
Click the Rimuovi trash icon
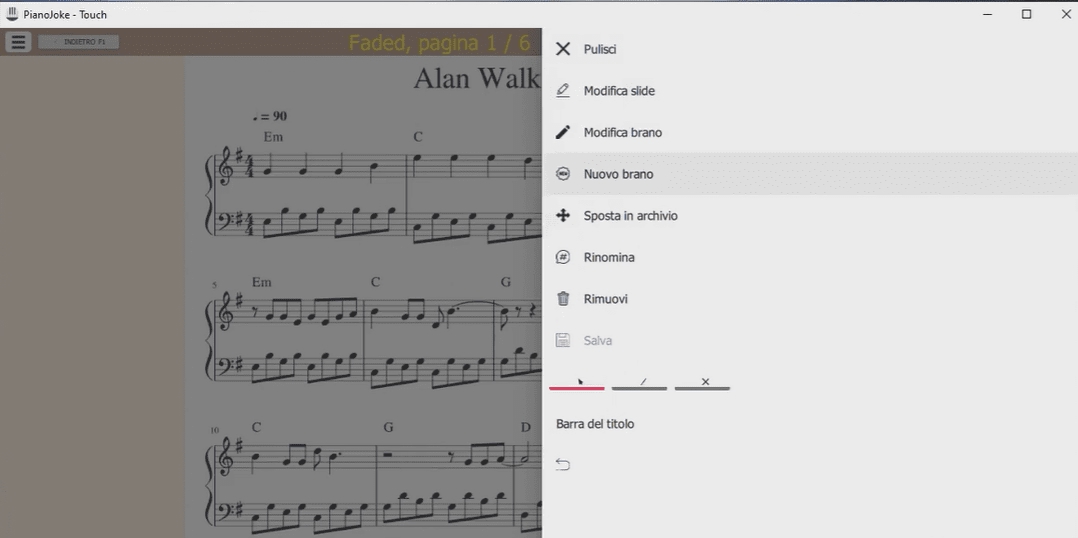(x=563, y=299)
